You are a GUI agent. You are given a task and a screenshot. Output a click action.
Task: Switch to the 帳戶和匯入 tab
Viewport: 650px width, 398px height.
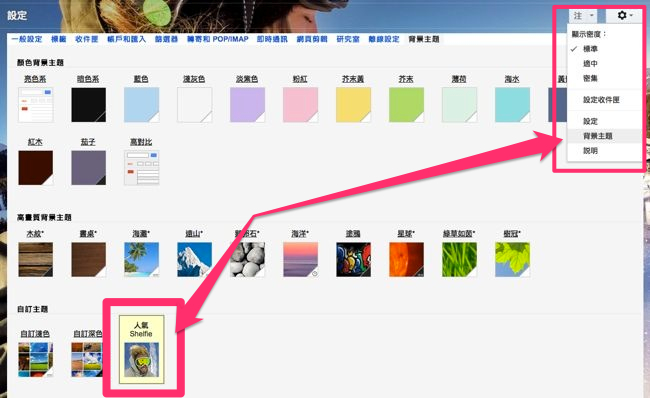(x=126, y=39)
